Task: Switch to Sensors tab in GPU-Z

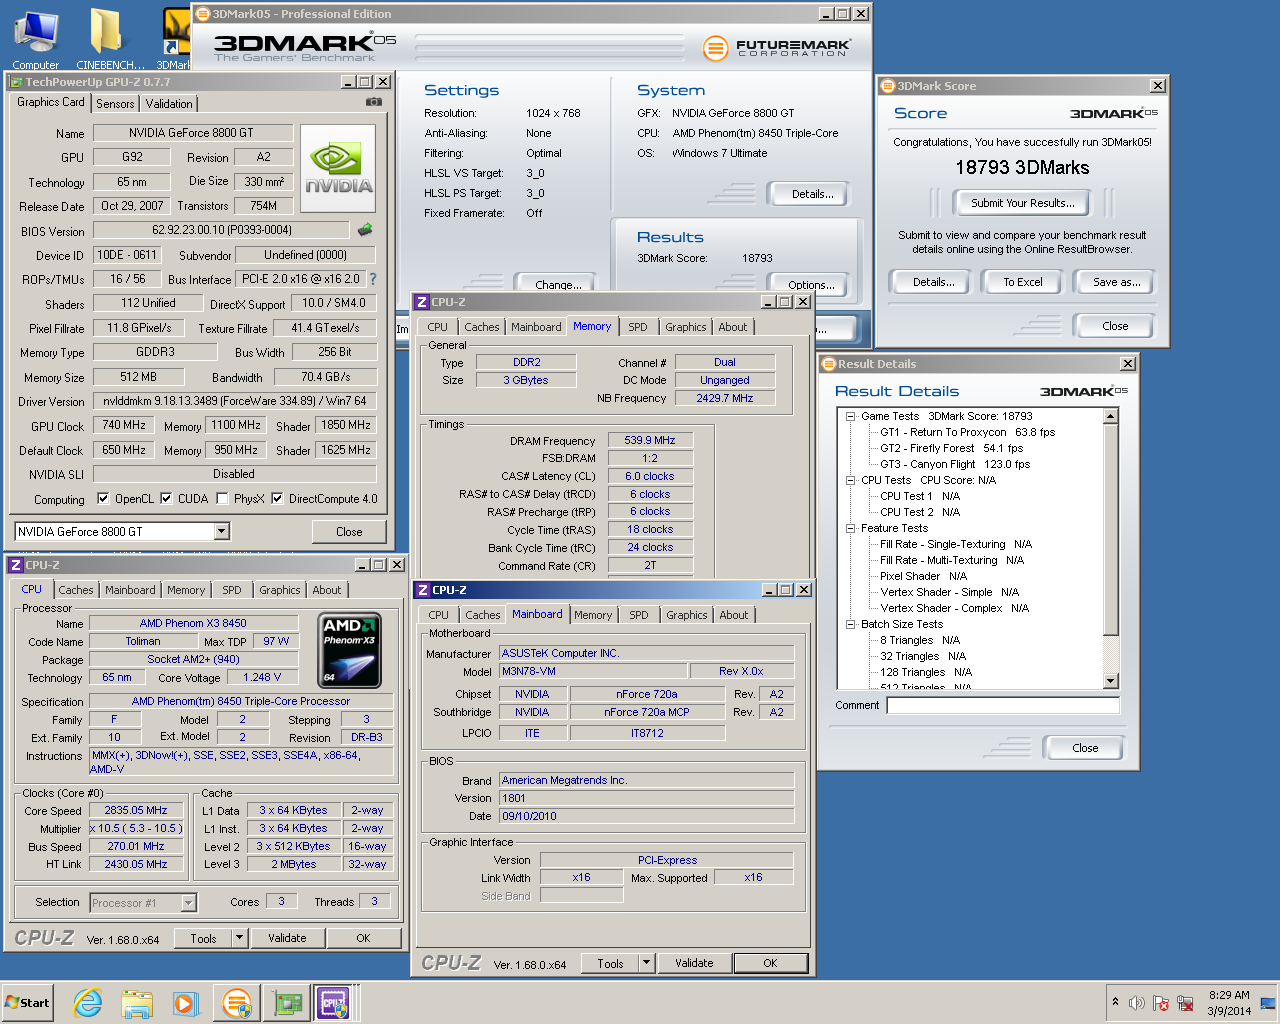Action: click(x=115, y=104)
